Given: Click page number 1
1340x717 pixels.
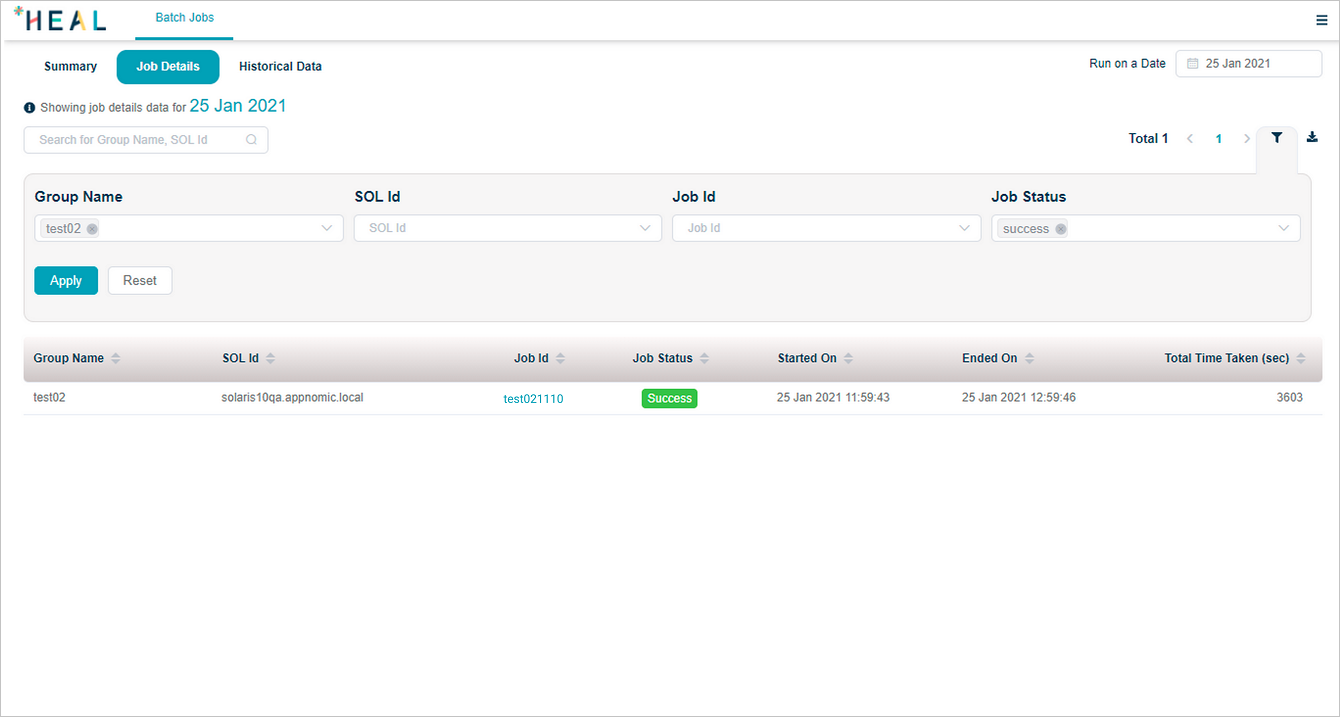Looking at the screenshot, I should click(x=1218, y=139).
